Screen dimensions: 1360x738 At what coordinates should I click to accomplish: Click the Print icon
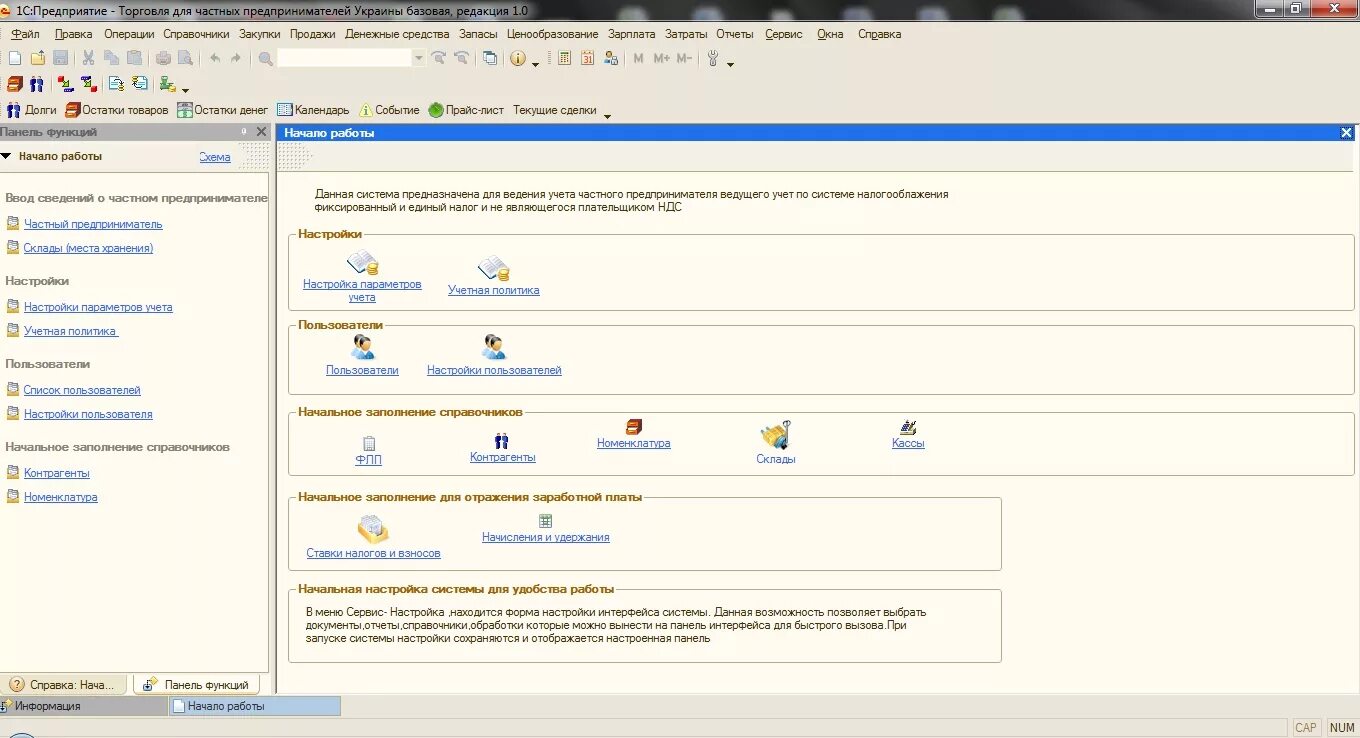pos(163,58)
